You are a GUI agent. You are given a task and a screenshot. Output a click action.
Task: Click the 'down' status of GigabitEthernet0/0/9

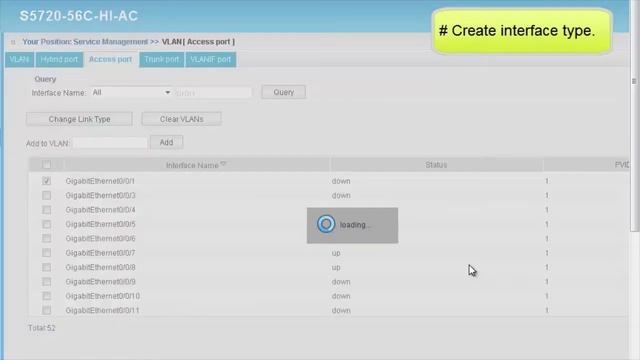(x=341, y=282)
